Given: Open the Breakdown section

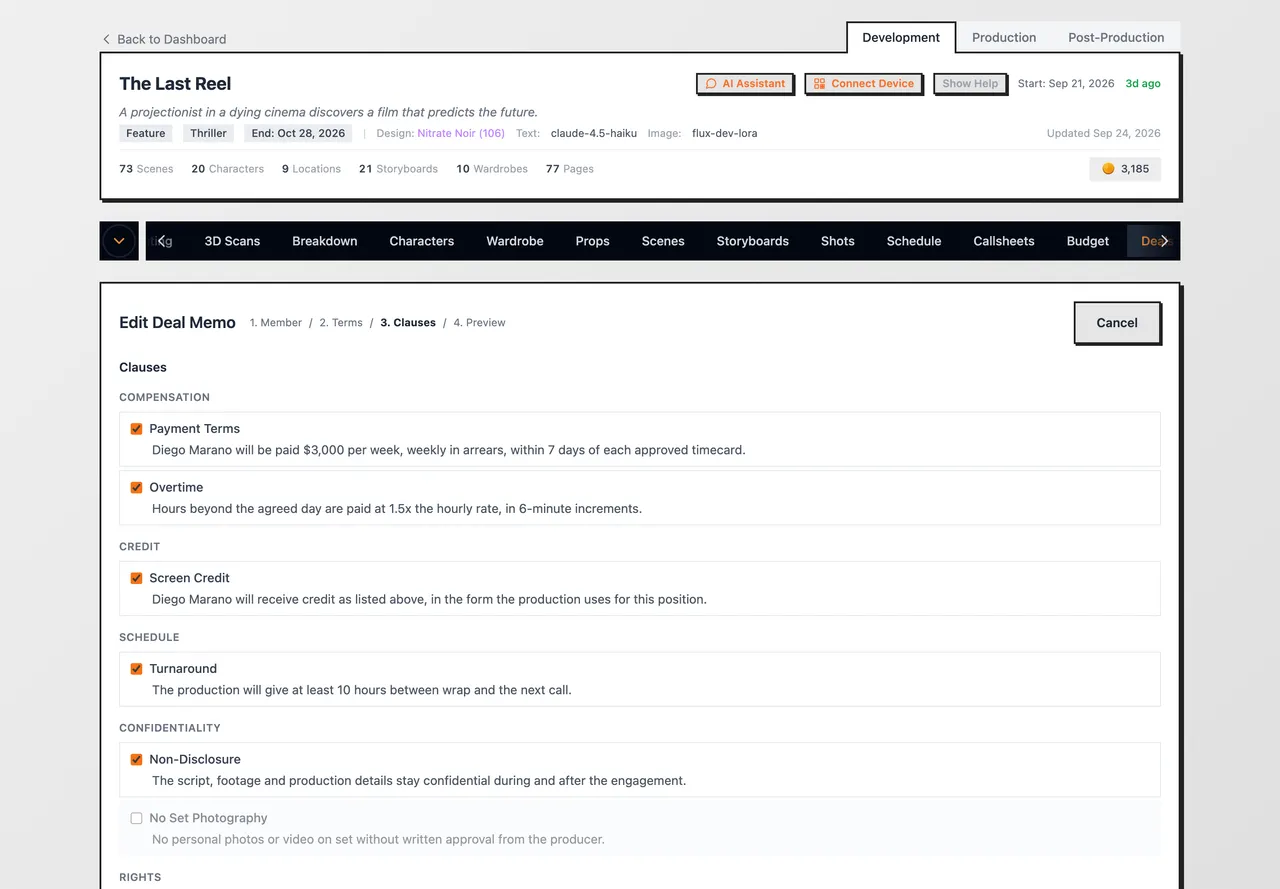Looking at the screenshot, I should [x=325, y=241].
